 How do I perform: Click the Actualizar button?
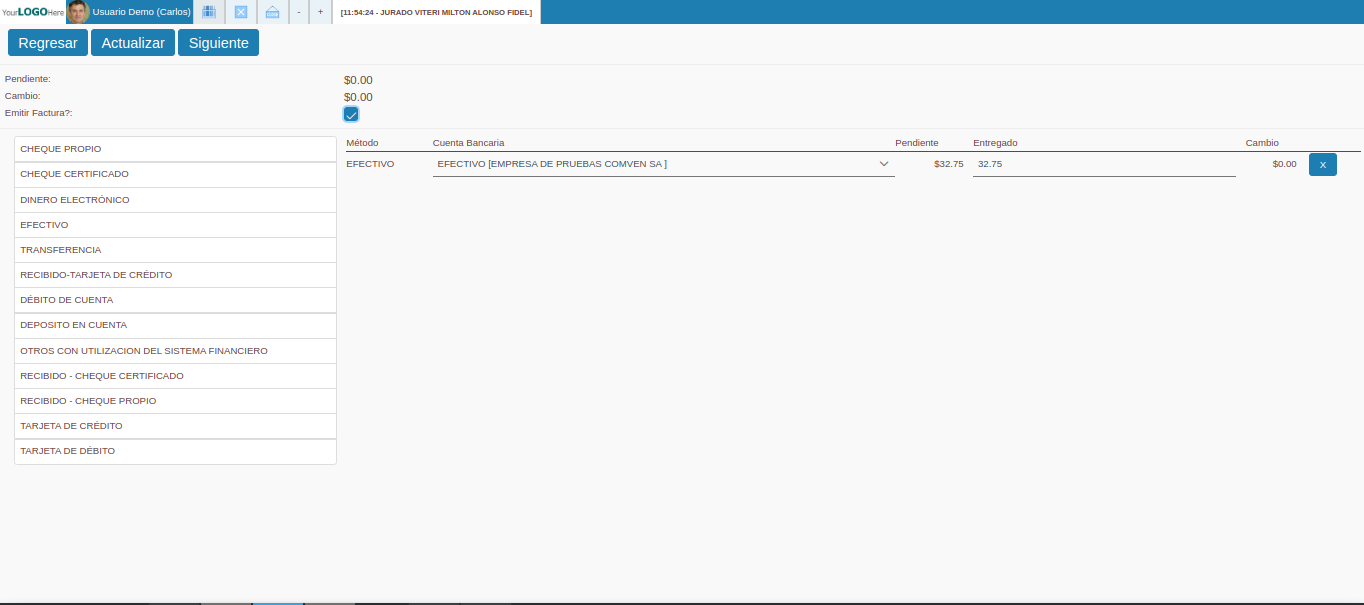[x=133, y=43]
